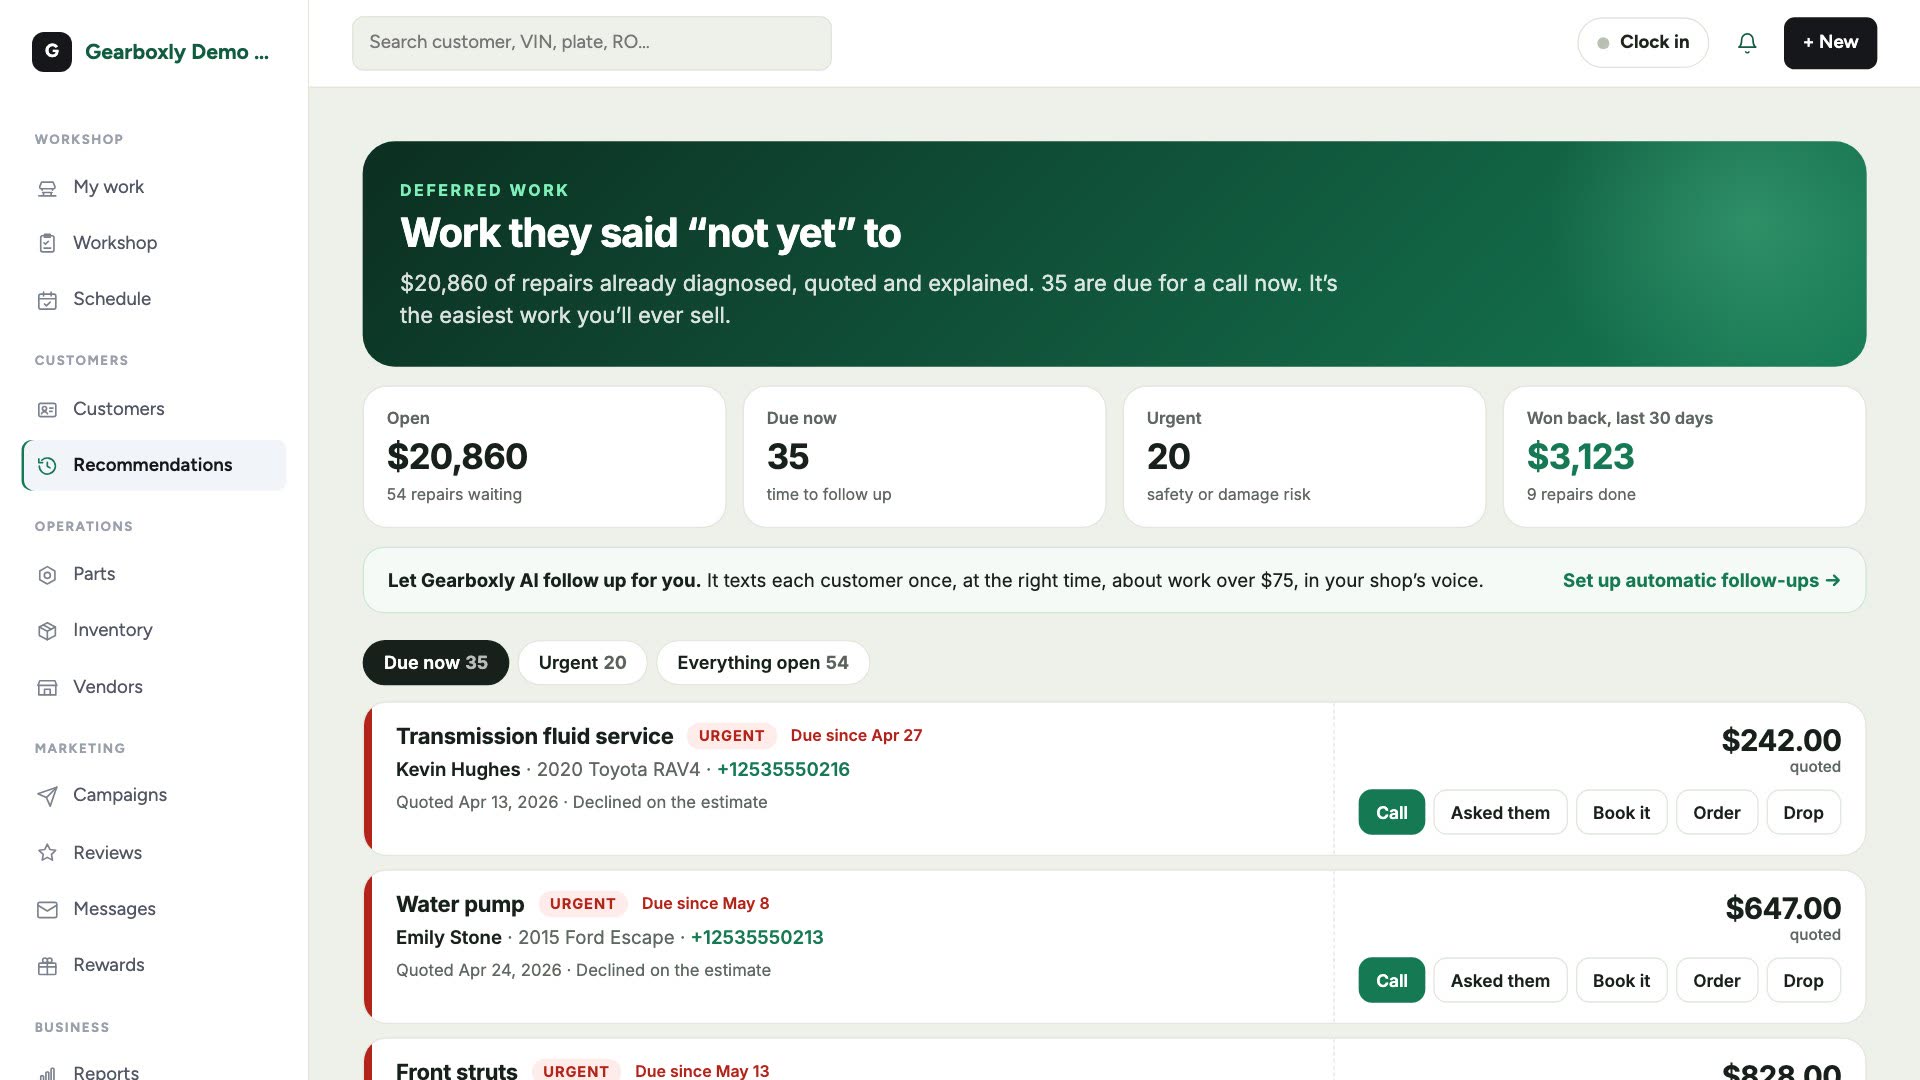Click the My work sidebar icon
The height and width of the screenshot is (1080, 1920).
tap(47, 188)
